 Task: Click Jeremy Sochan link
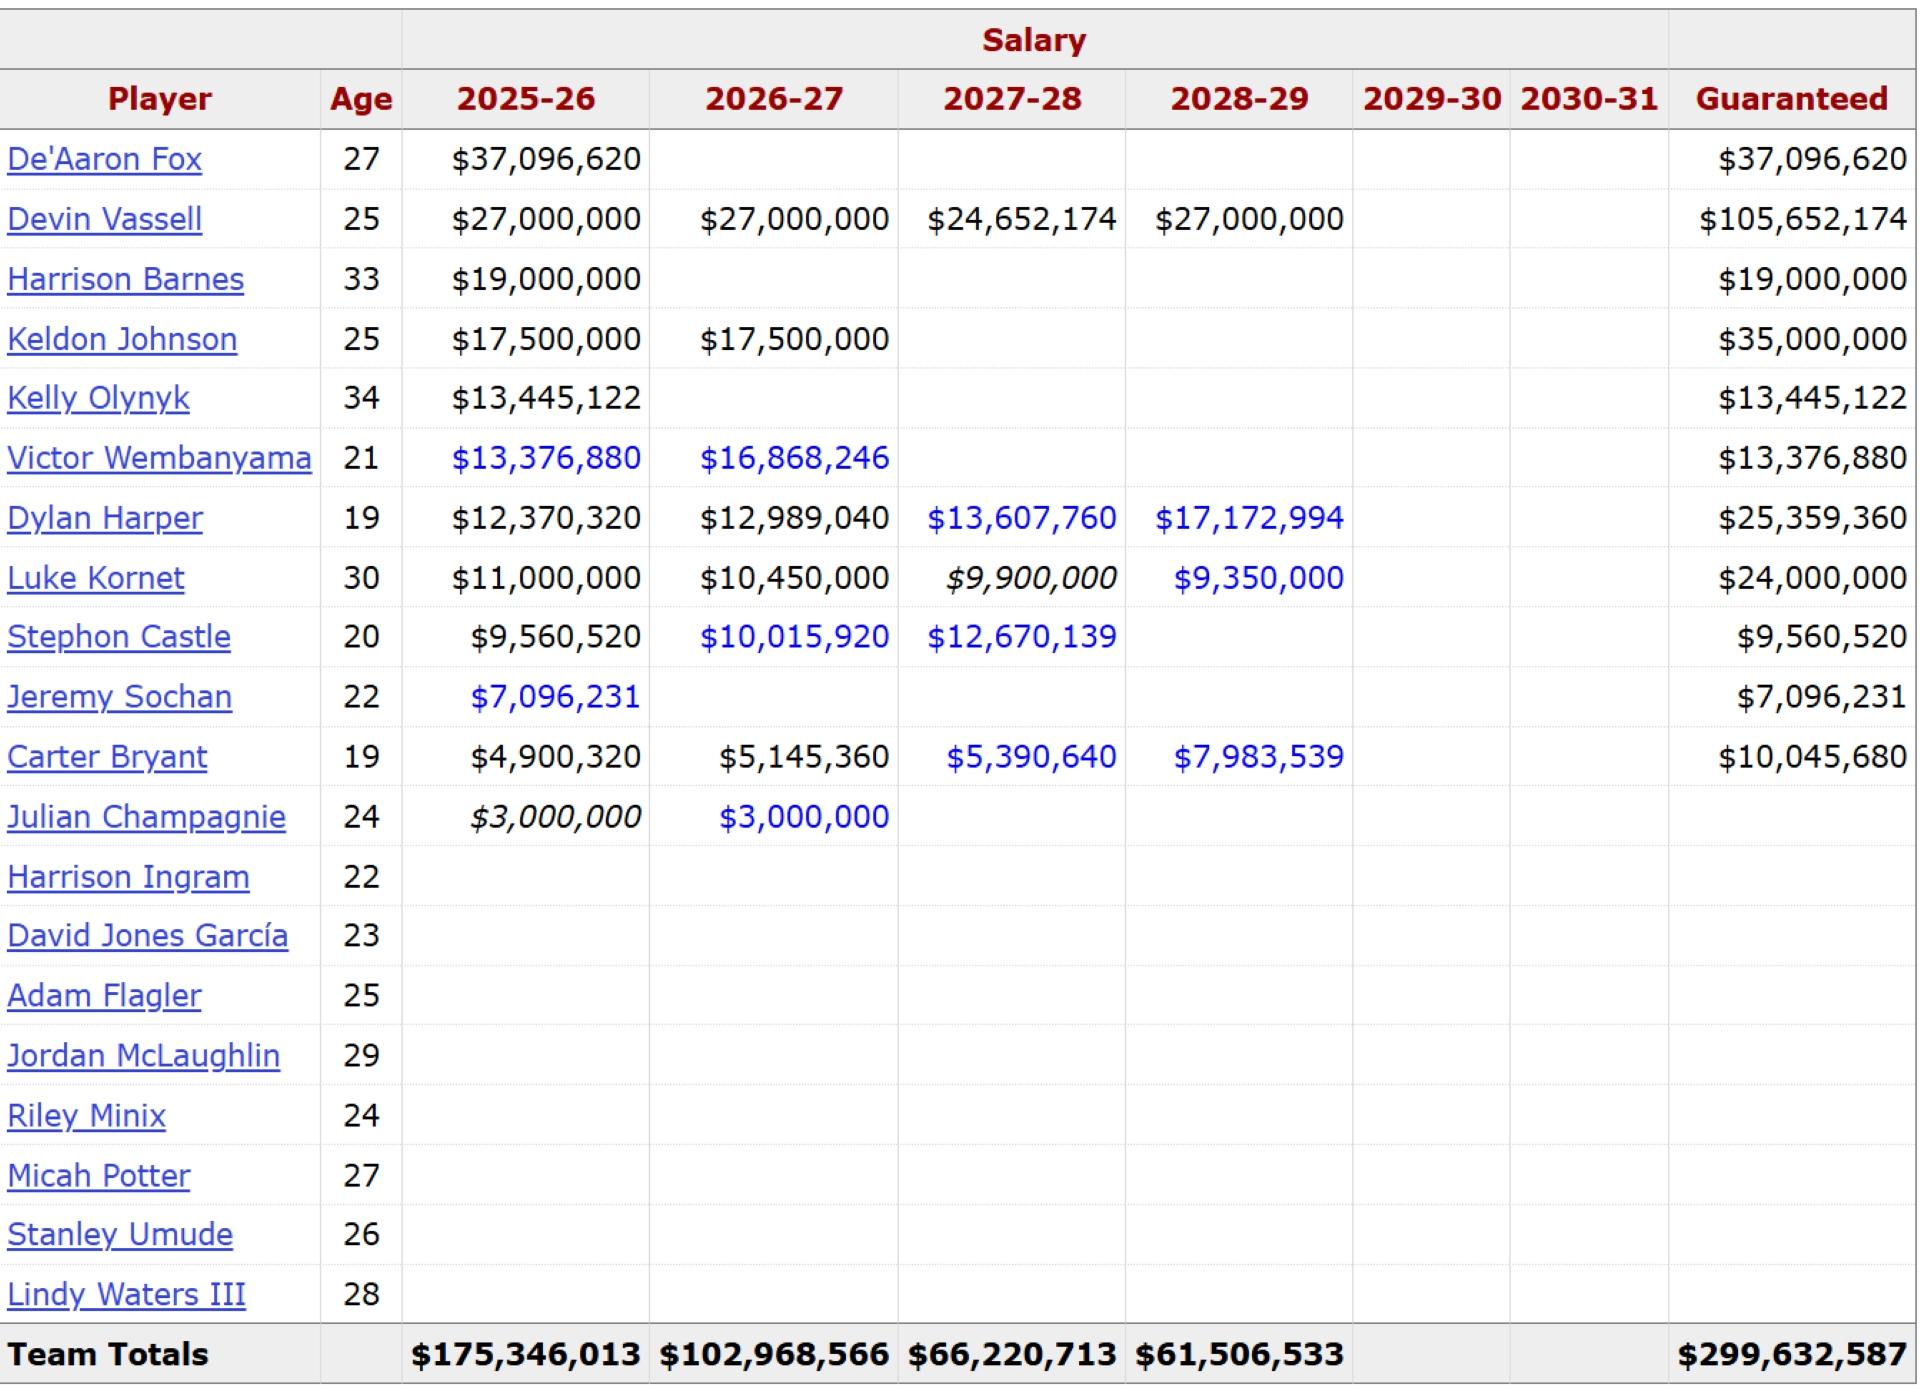click(119, 697)
